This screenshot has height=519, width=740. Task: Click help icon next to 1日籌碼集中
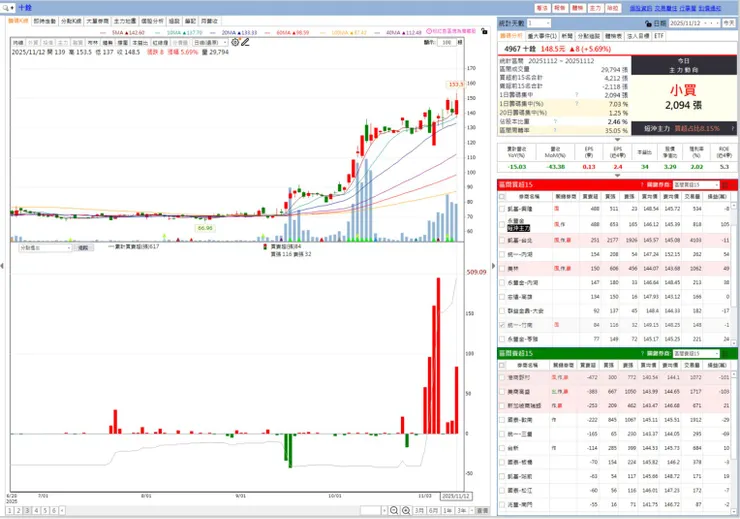click(x=577, y=95)
